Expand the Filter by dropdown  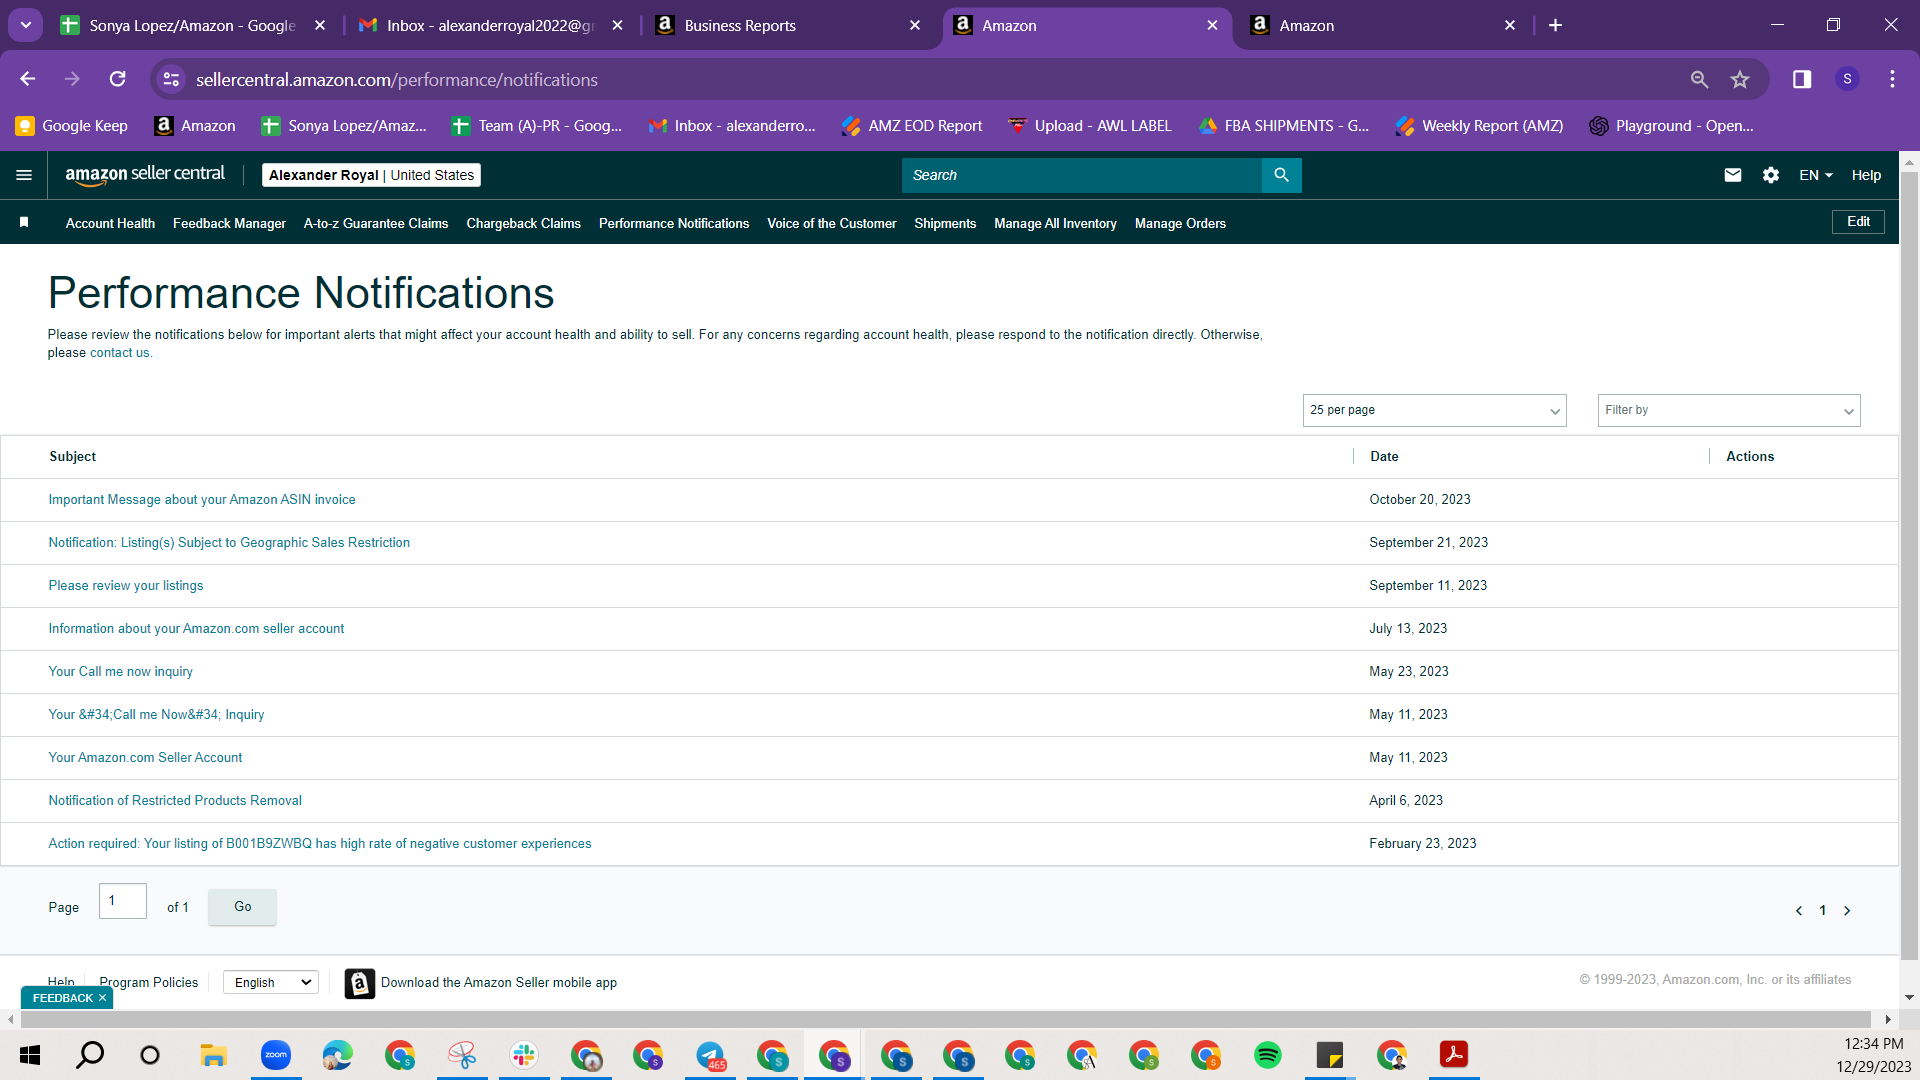pos(1728,410)
